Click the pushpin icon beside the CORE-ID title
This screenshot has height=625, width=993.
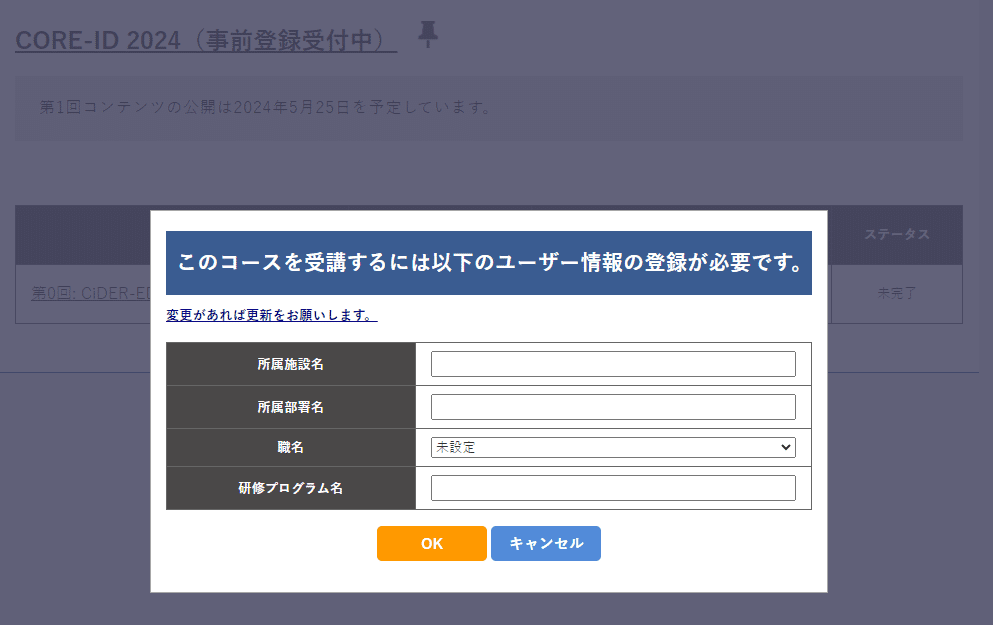[x=428, y=34]
